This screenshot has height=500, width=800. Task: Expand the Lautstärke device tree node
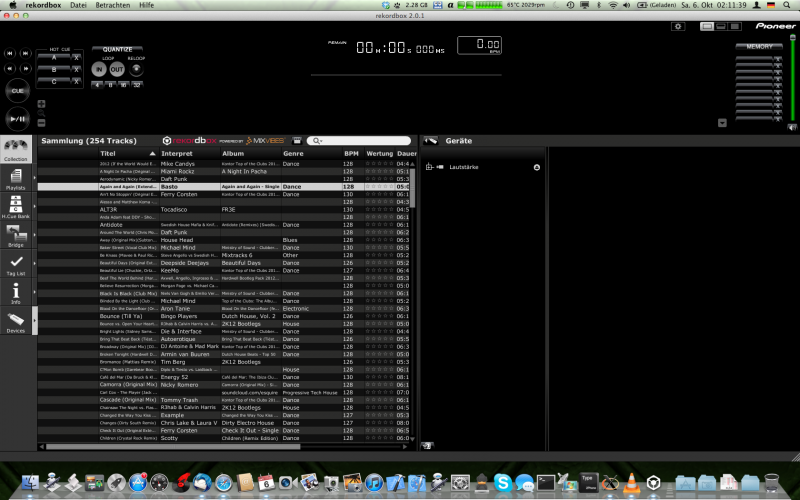coord(429,167)
